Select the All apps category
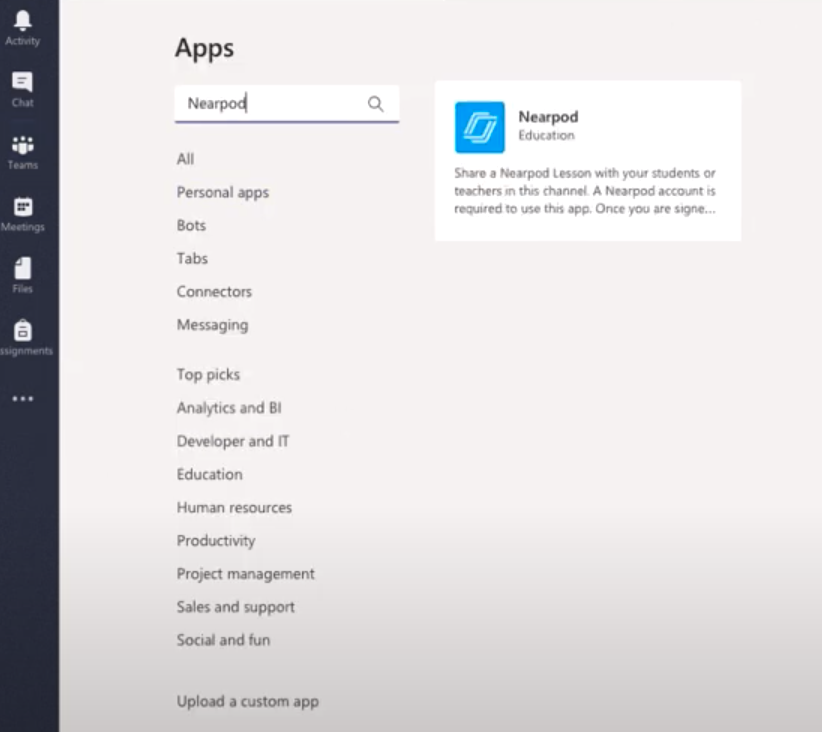The width and height of the screenshot is (822, 732). pyautogui.click(x=185, y=158)
